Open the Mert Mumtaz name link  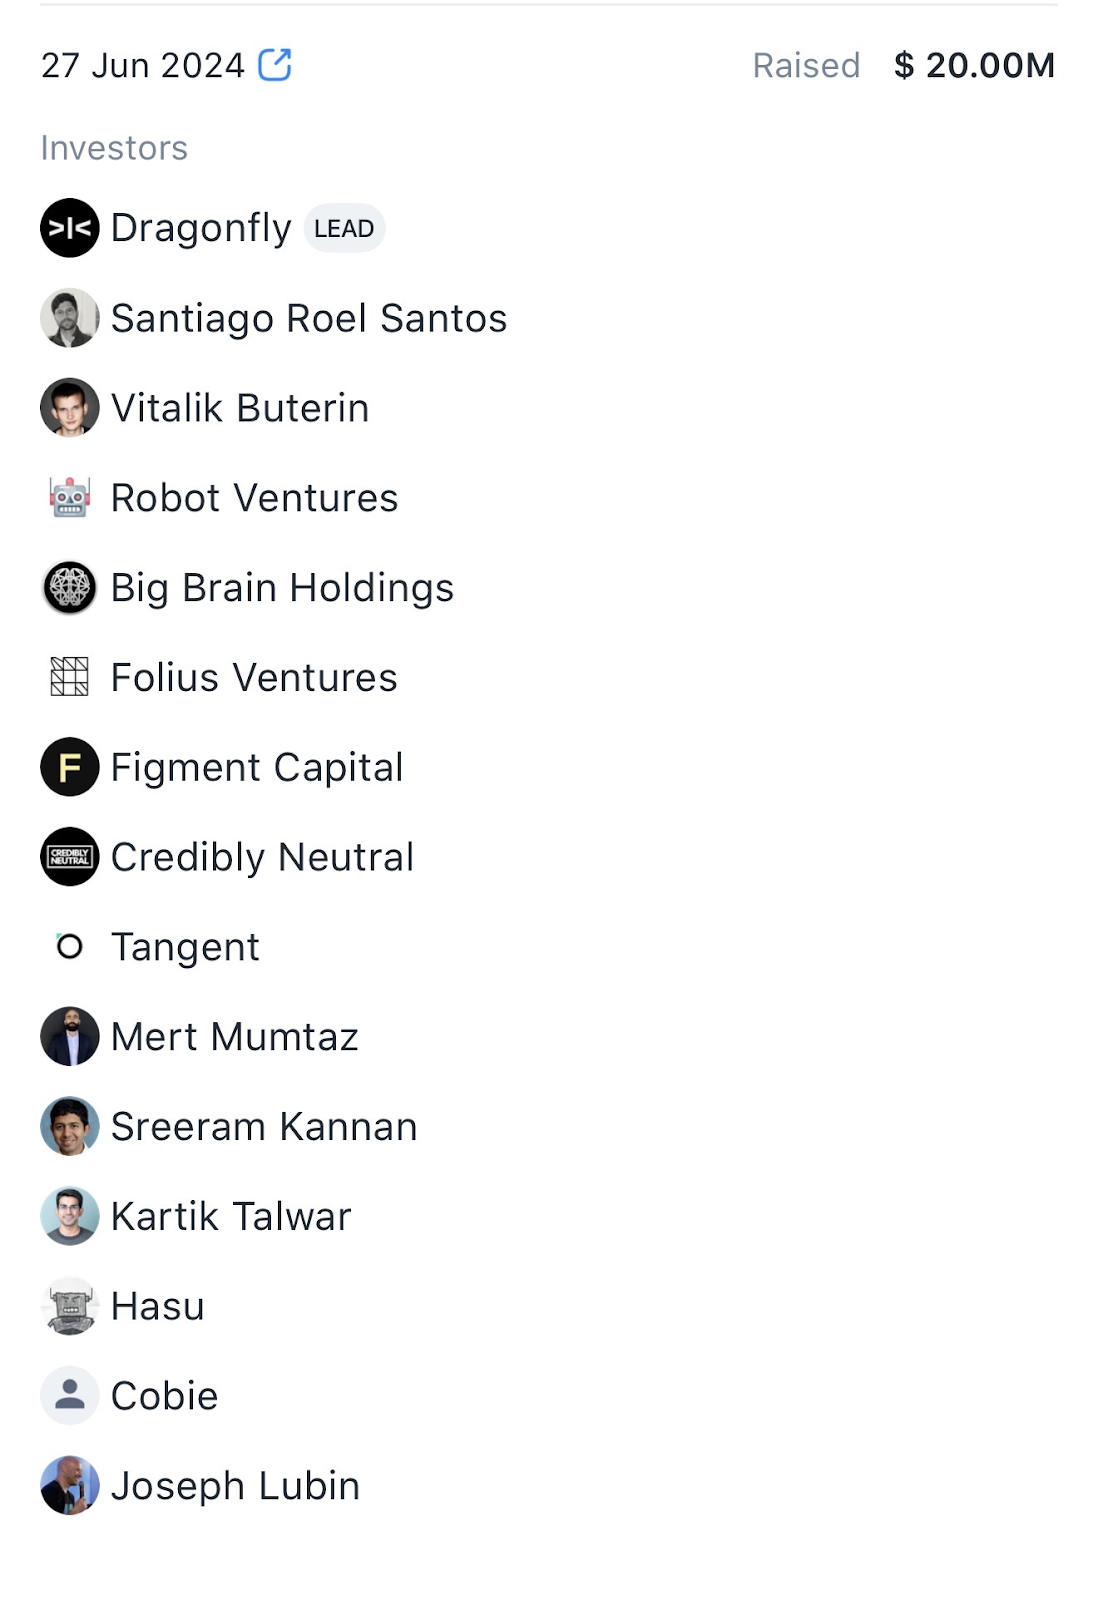[x=235, y=1037]
